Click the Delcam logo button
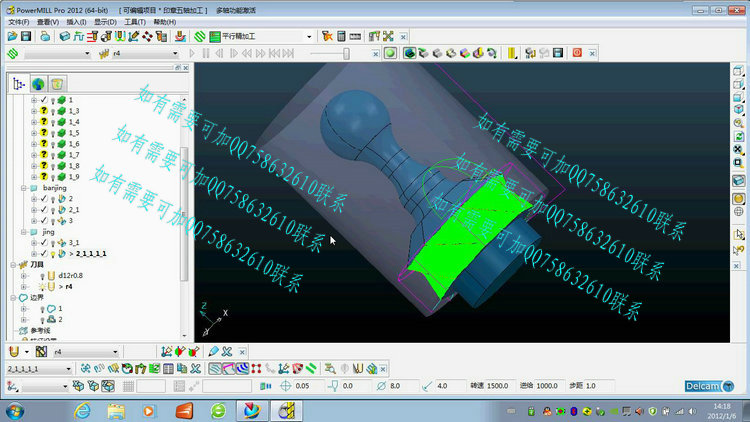This screenshot has width=750, height=422. tap(709, 386)
